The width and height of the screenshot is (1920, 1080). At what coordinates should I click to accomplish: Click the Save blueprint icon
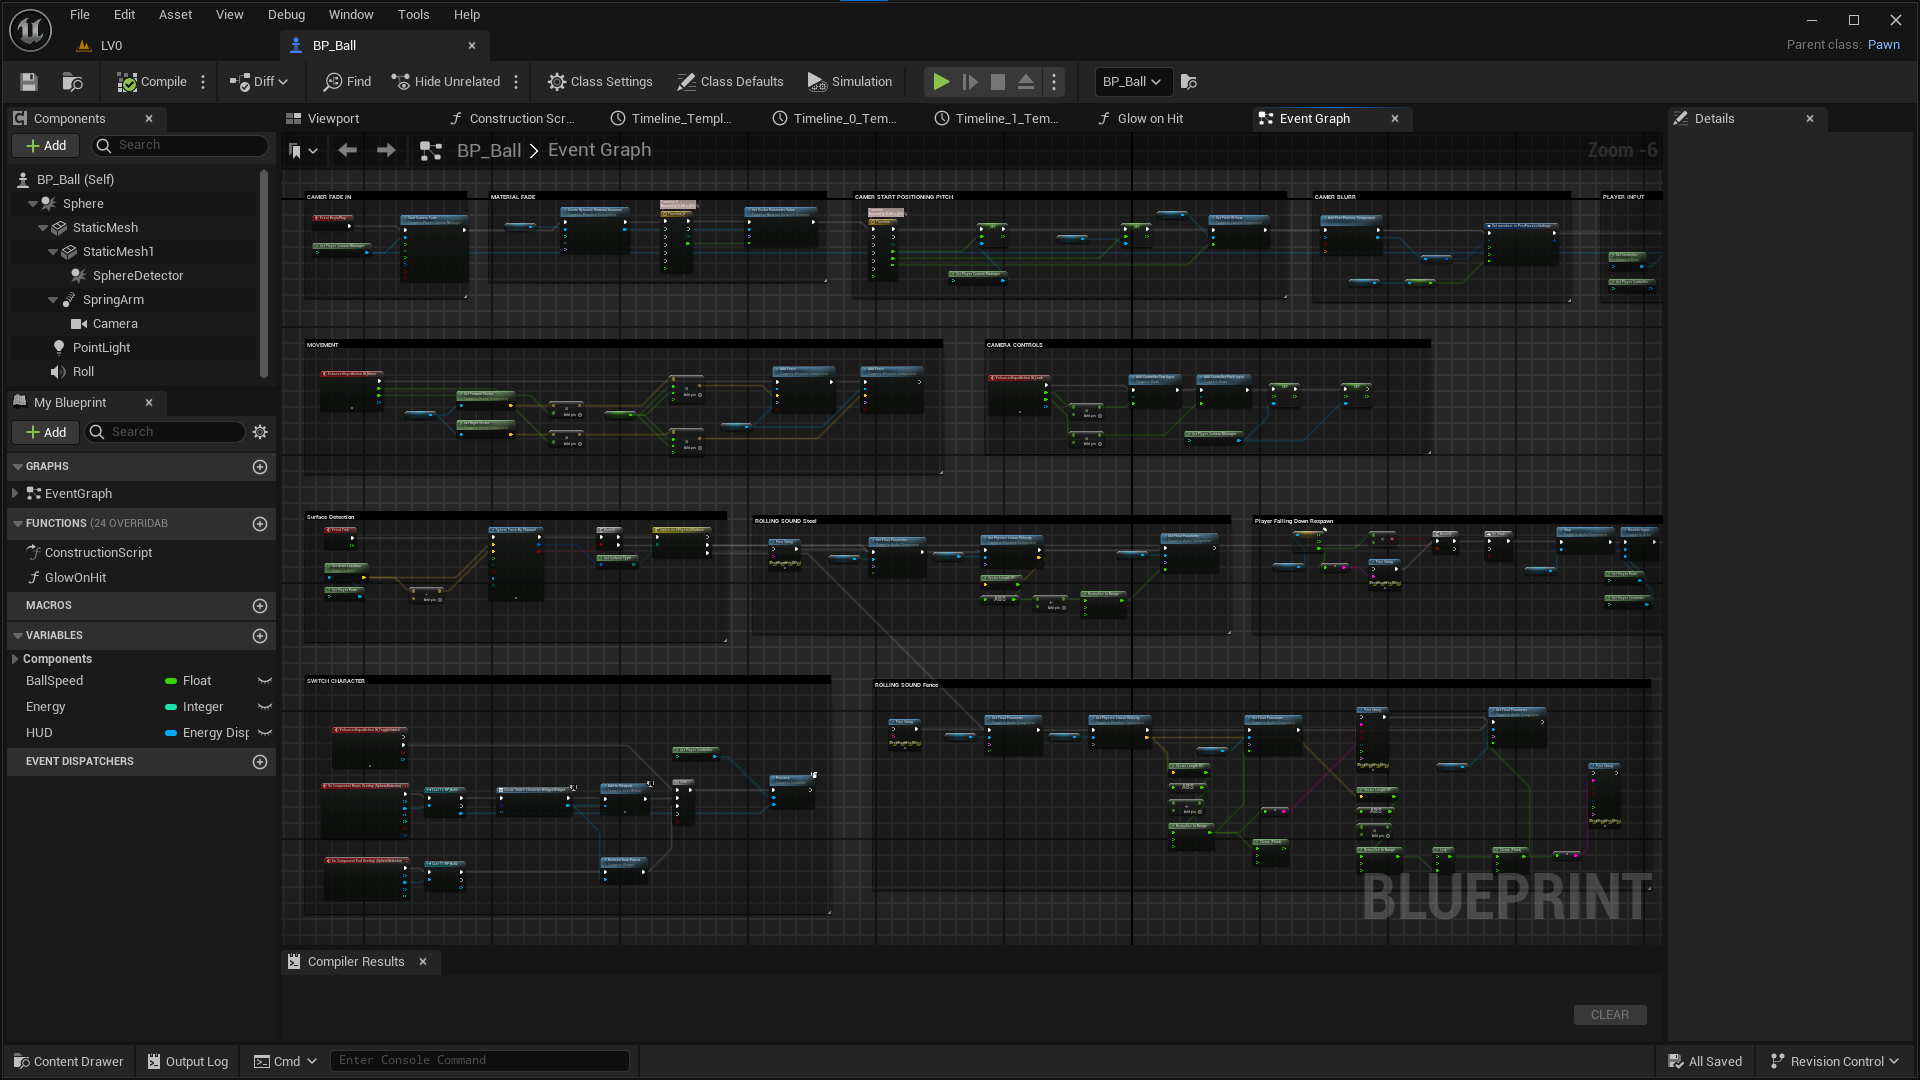pyautogui.click(x=29, y=82)
